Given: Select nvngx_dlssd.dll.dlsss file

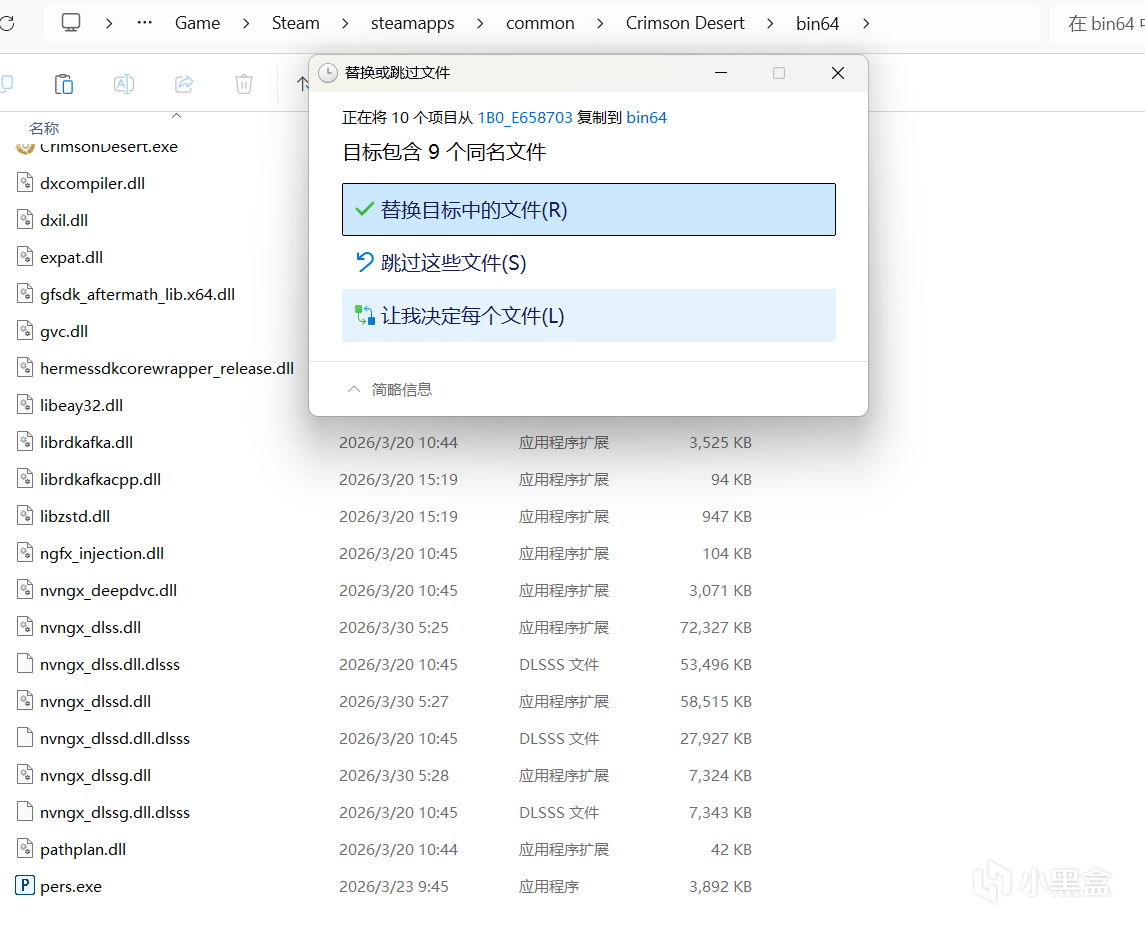Looking at the screenshot, I should coord(115,738).
